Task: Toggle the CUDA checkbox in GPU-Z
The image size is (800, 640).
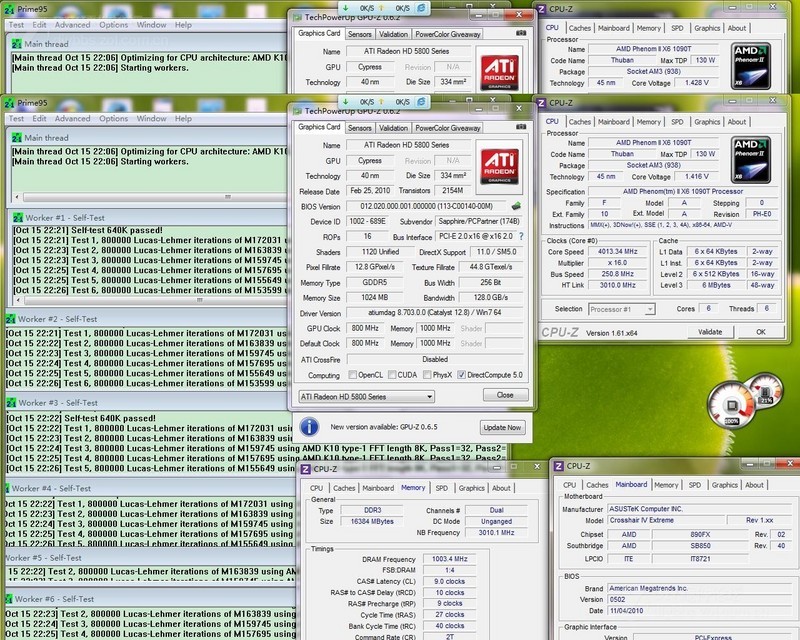Action: tap(392, 375)
